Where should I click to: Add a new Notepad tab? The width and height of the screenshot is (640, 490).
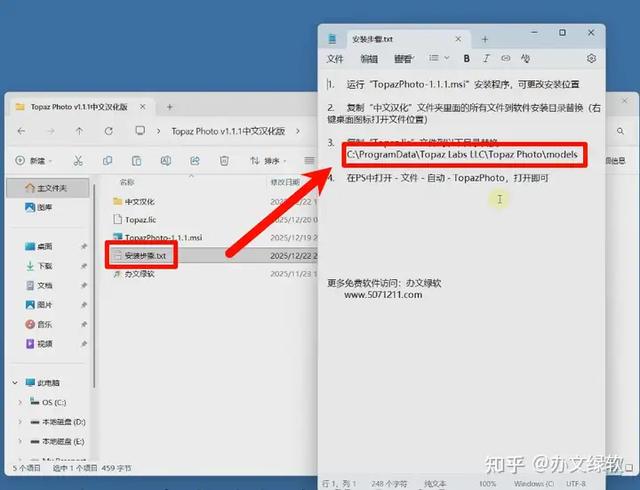[485, 39]
